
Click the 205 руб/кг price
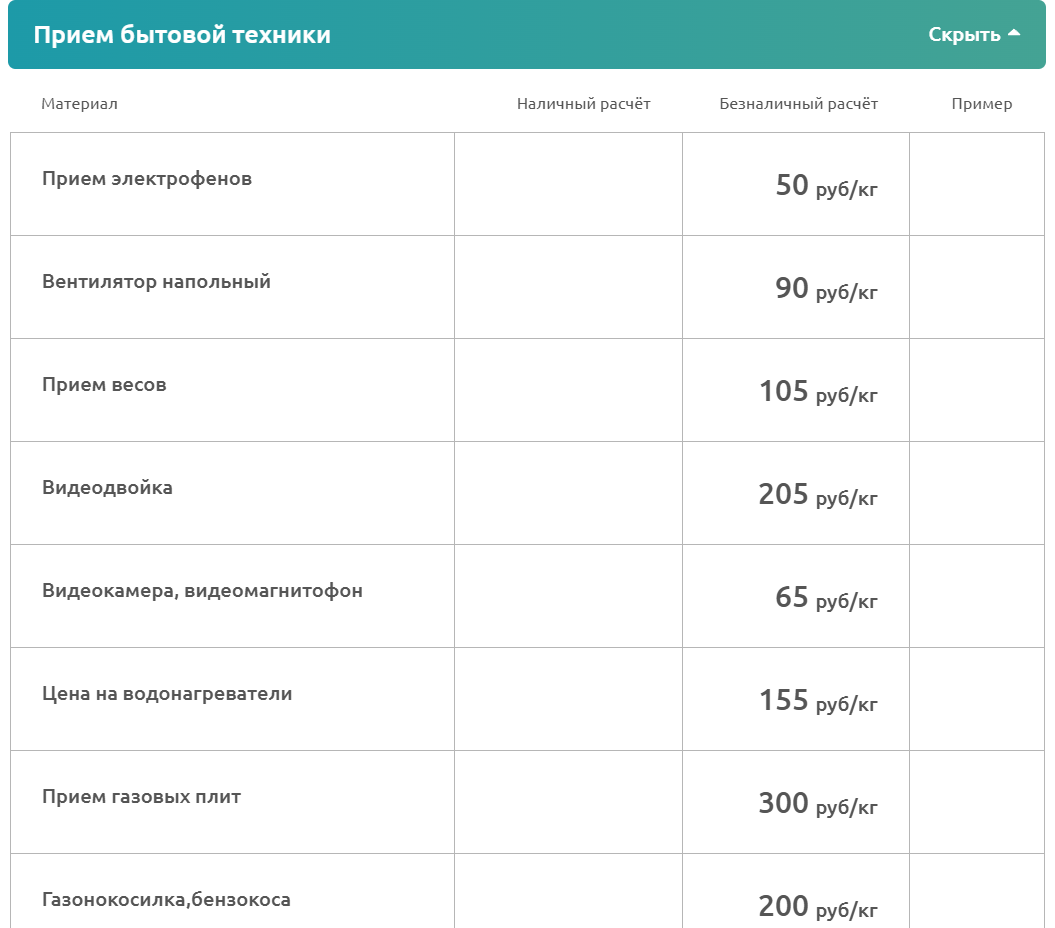click(818, 495)
